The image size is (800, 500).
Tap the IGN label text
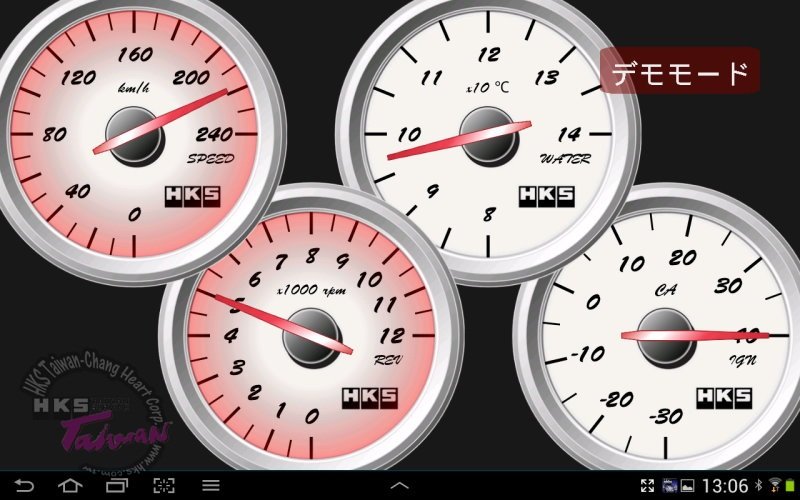pyautogui.click(x=742, y=361)
